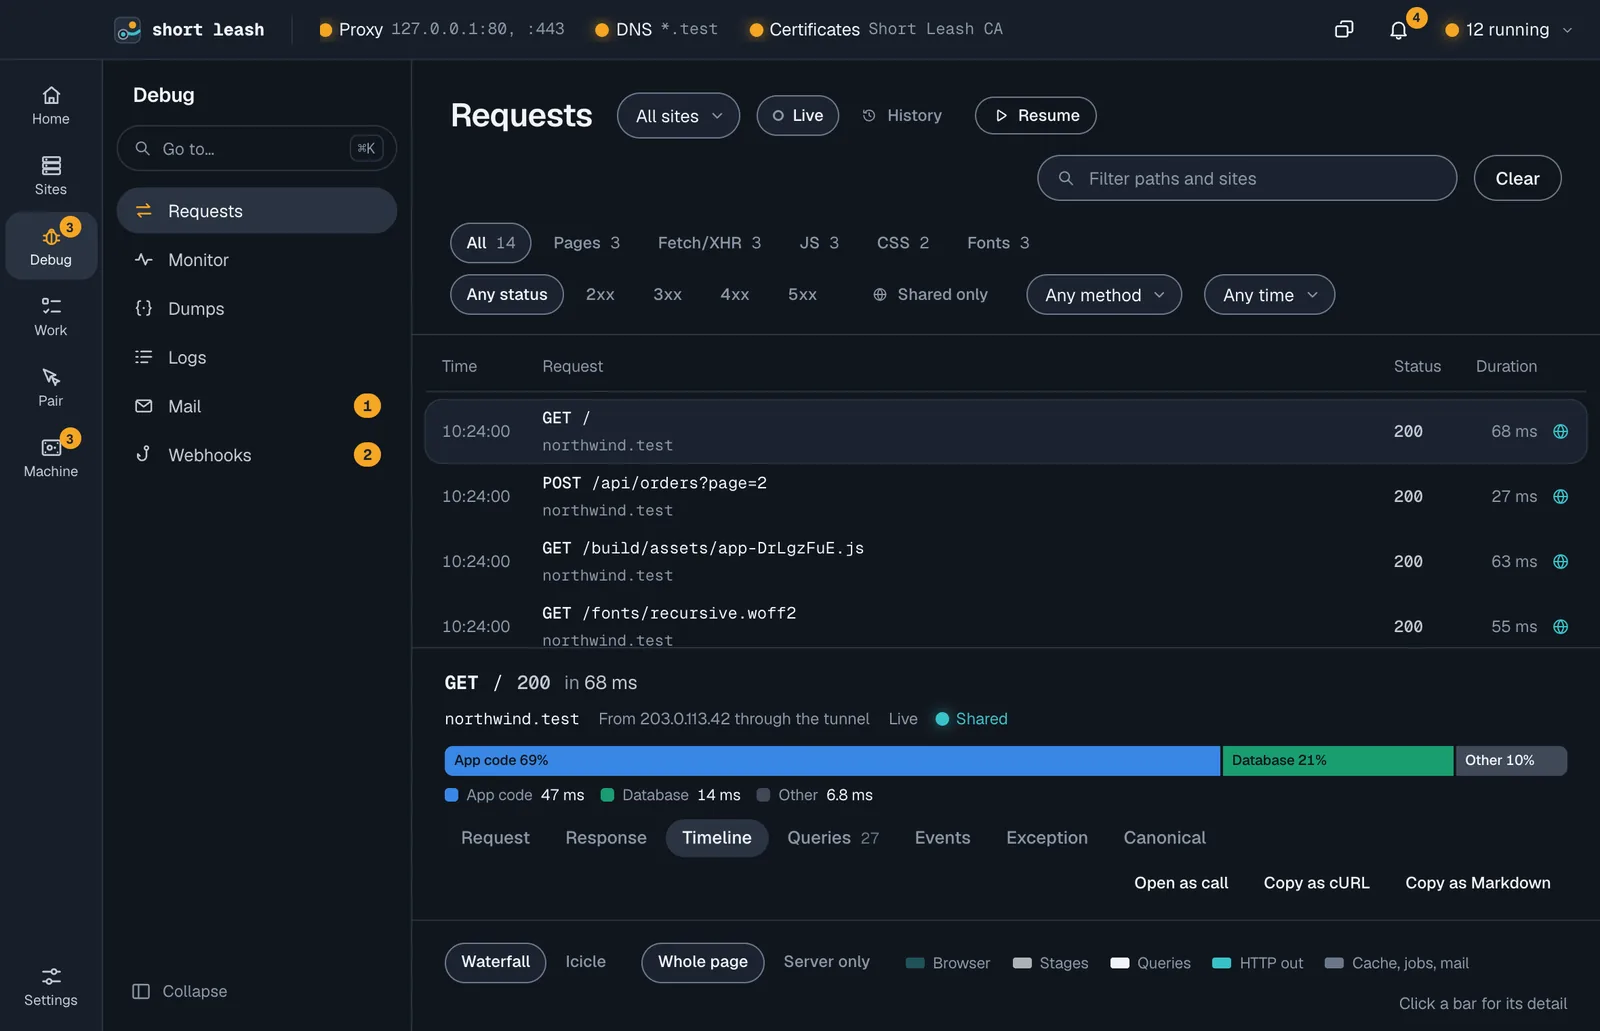Click the Clear button
The width and height of the screenshot is (1600, 1031).
click(1517, 178)
